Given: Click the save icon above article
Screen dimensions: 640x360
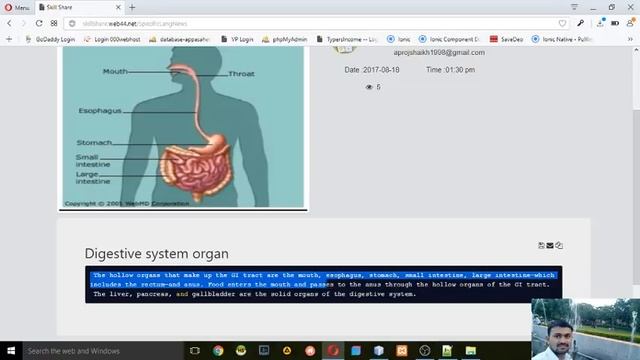Looking at the screenshot, I should tap(541, 245).
